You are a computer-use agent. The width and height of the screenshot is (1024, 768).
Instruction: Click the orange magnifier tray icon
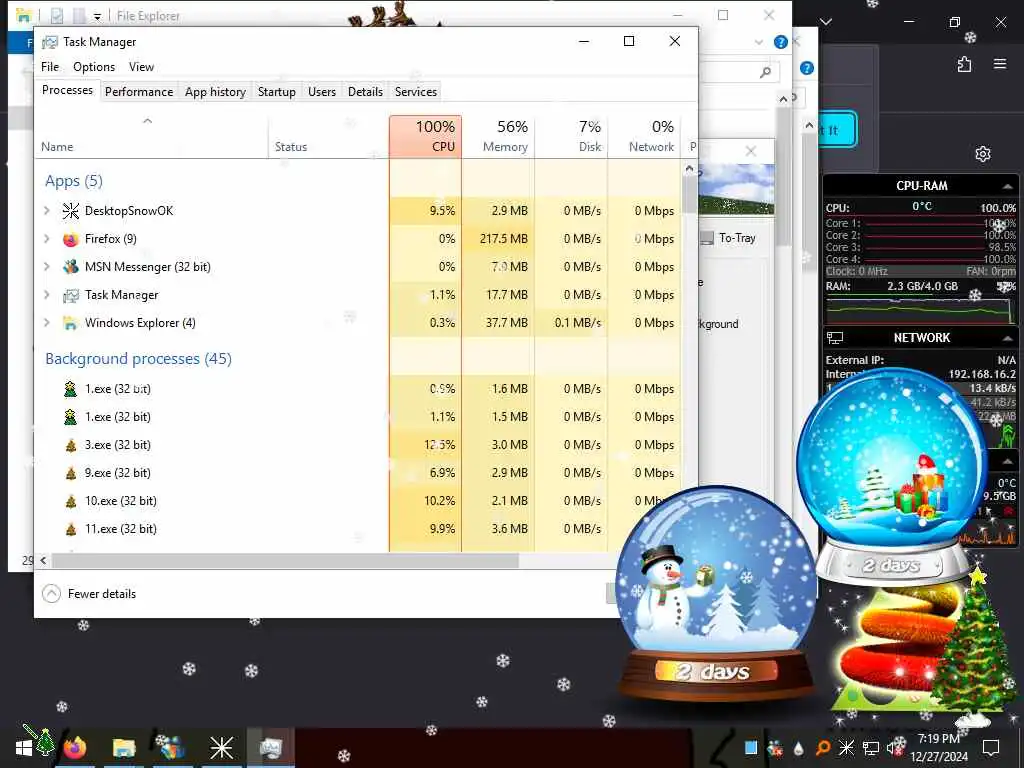(x=823, y=748)
